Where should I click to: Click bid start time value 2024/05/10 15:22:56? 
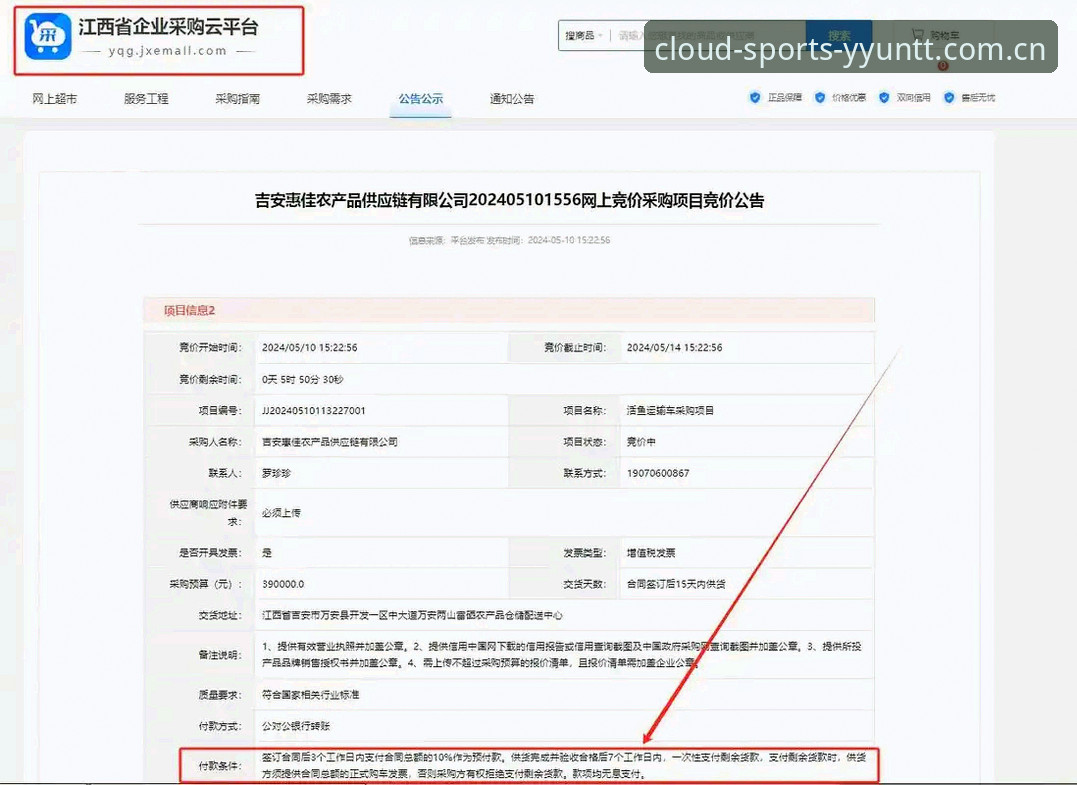pyautogui.click(x=310, y=348)
